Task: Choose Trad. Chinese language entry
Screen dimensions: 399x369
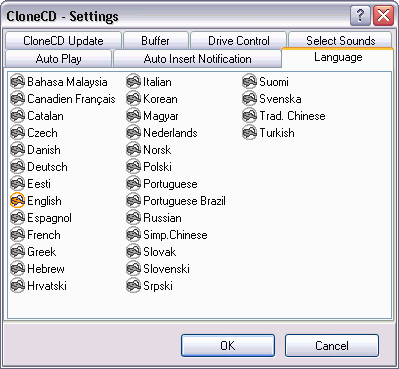Action: pyautogui.click(x=292, y=116)
